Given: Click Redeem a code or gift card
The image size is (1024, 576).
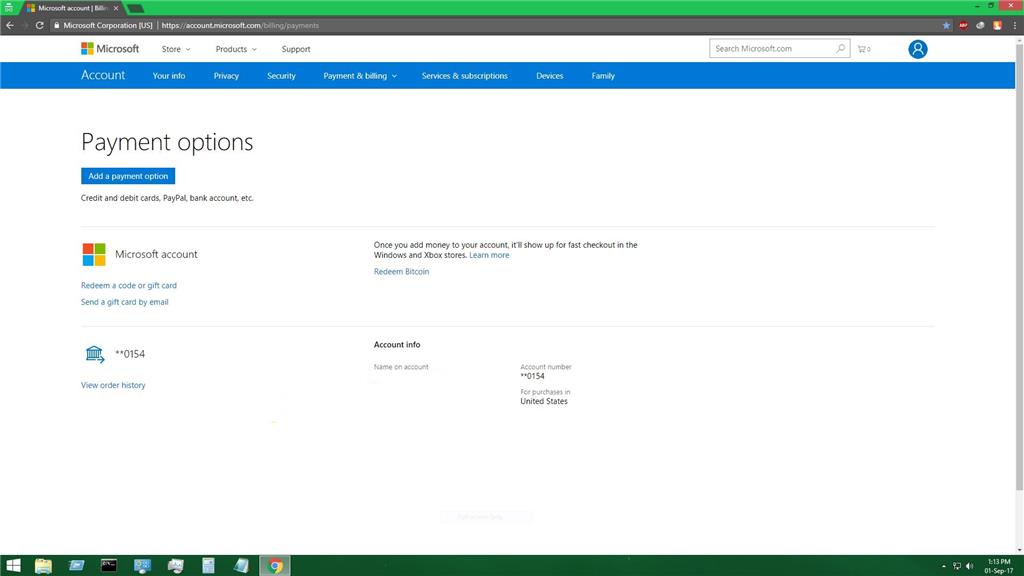Looking at the screenshot, I should click(x=129, y=285).
